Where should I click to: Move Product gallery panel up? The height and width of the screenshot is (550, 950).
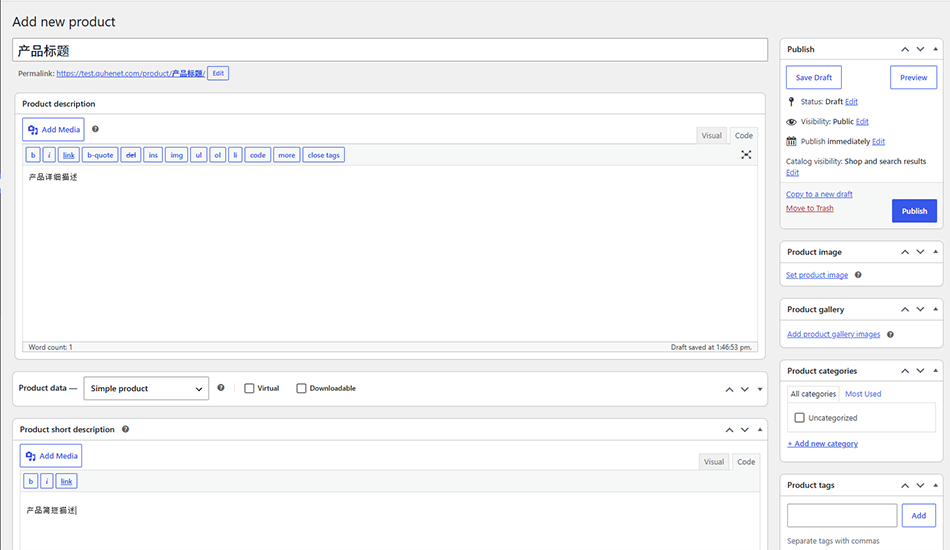[x=905, y=310]
